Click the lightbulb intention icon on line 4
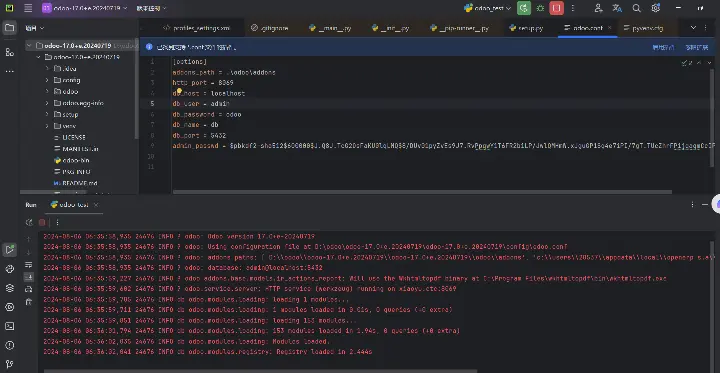The width and height of the screenshot is (720, 373). [179, 91]
